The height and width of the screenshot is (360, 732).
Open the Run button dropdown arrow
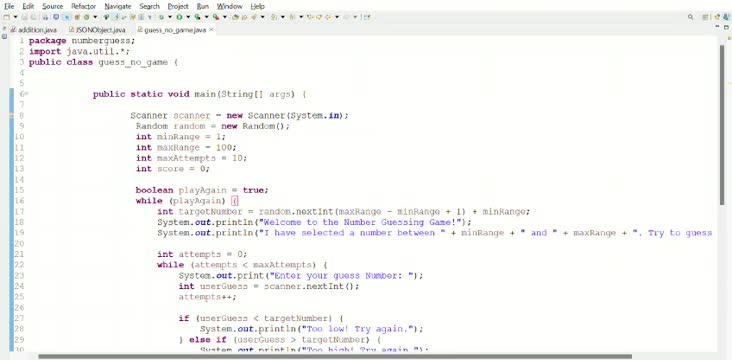pyautogui.click(x=188, y=17)
